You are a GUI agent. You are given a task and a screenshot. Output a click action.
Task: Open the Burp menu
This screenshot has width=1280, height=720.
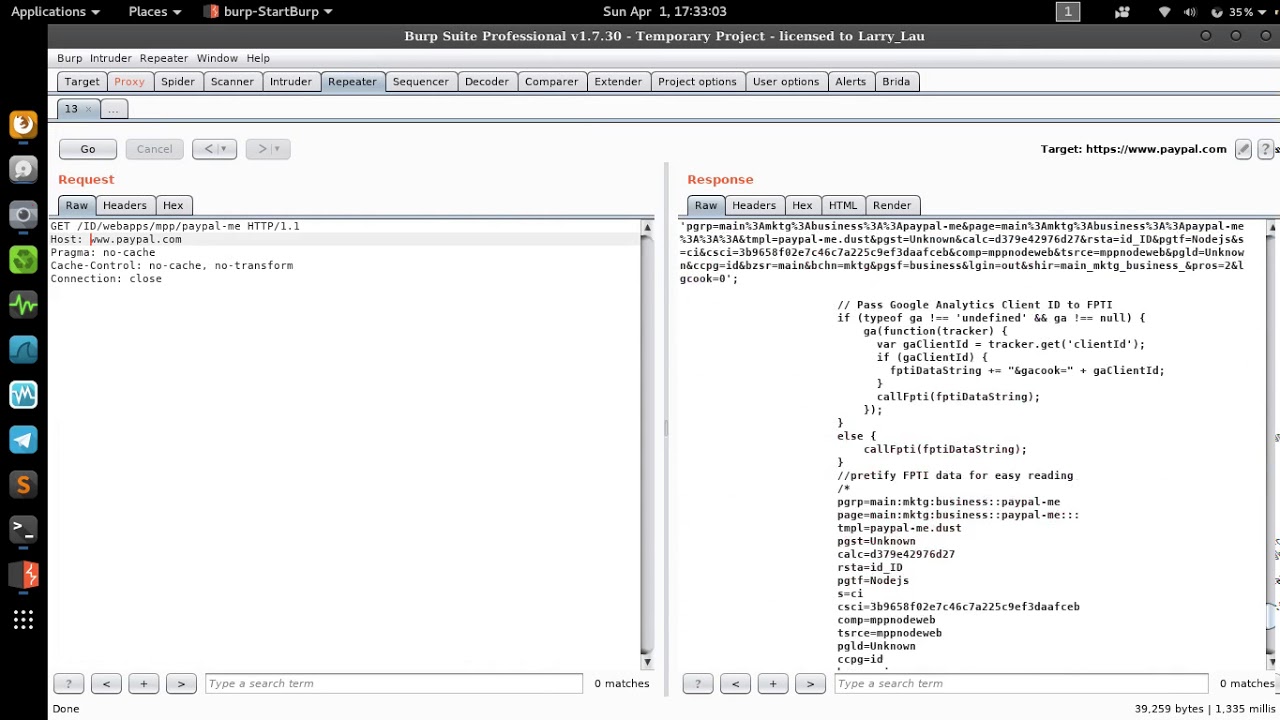69,58
